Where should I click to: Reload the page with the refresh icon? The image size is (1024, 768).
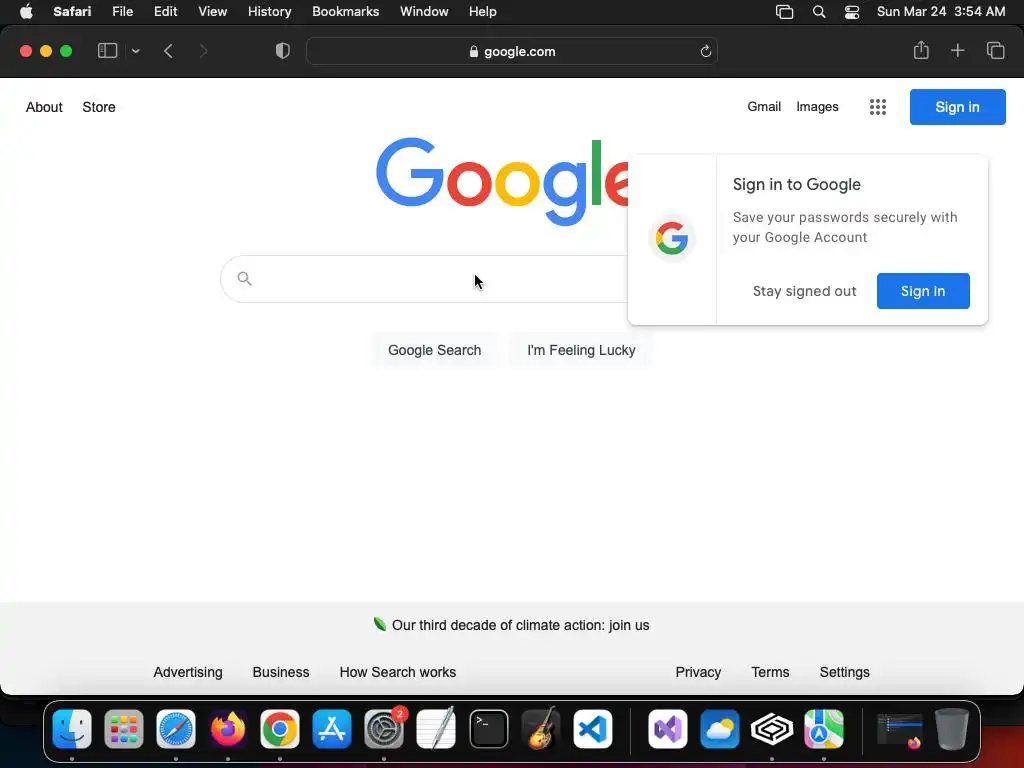tap(705, 52)
